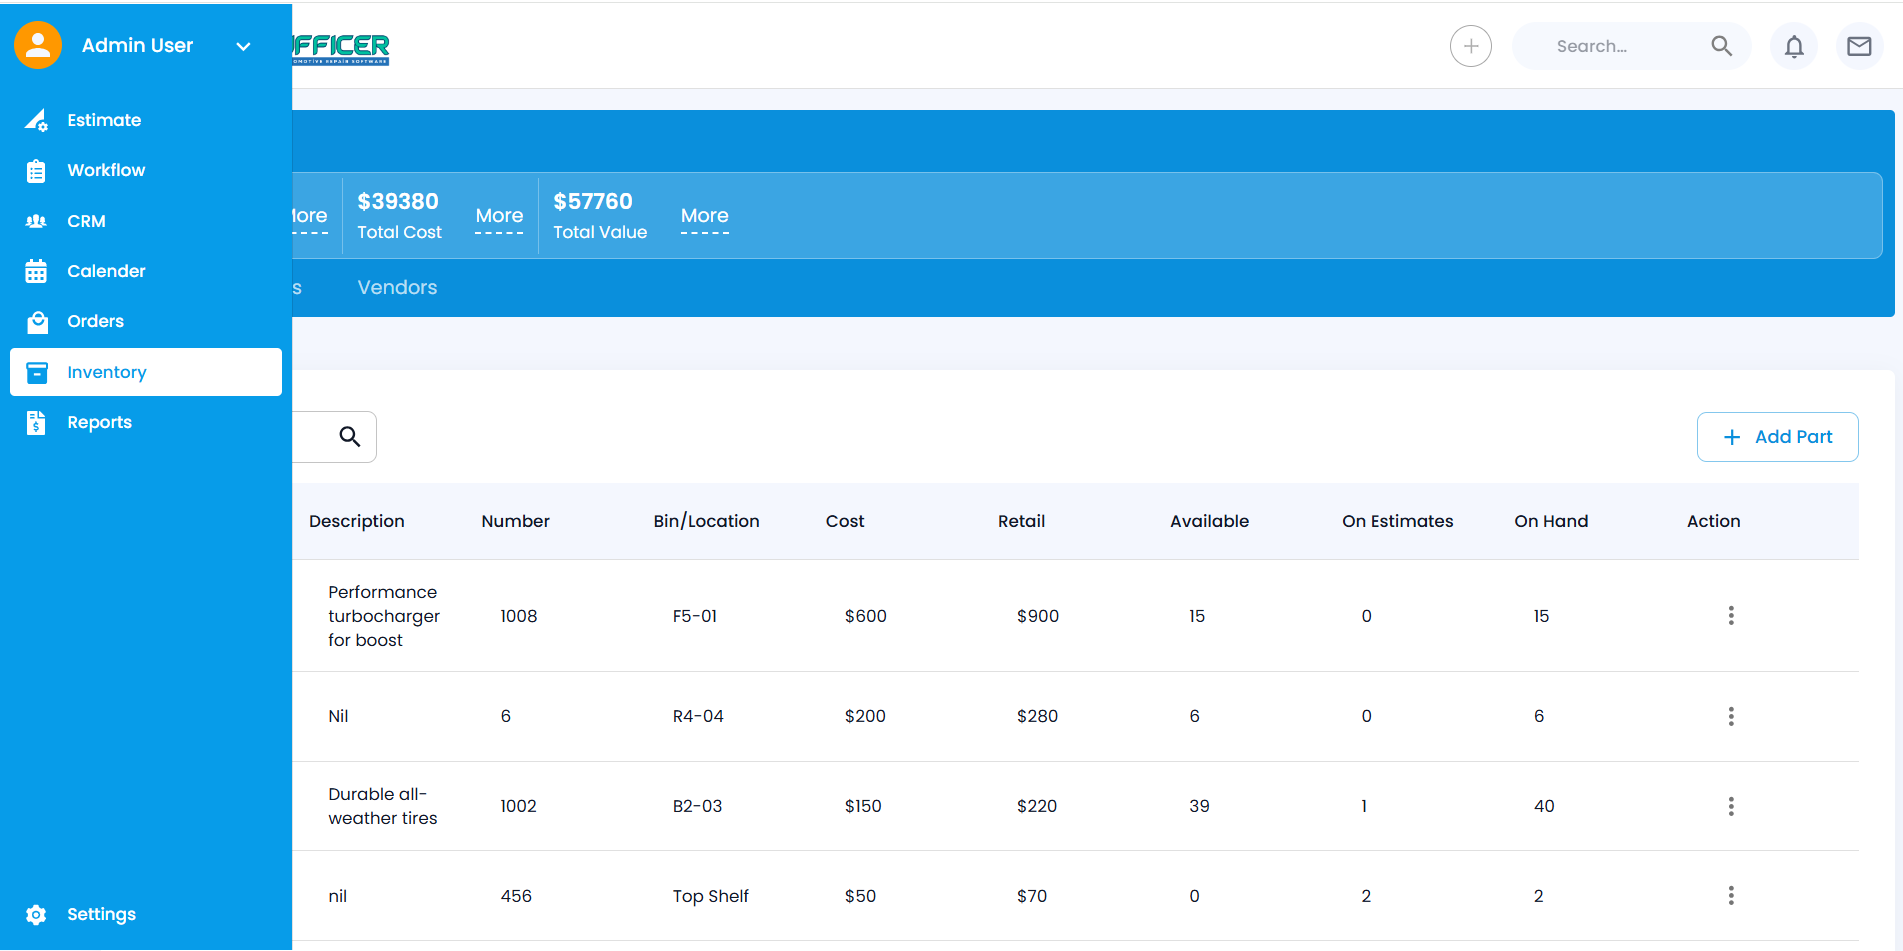Switch to the Vendors tab
Screen dimensions: 1903x951
397,288
